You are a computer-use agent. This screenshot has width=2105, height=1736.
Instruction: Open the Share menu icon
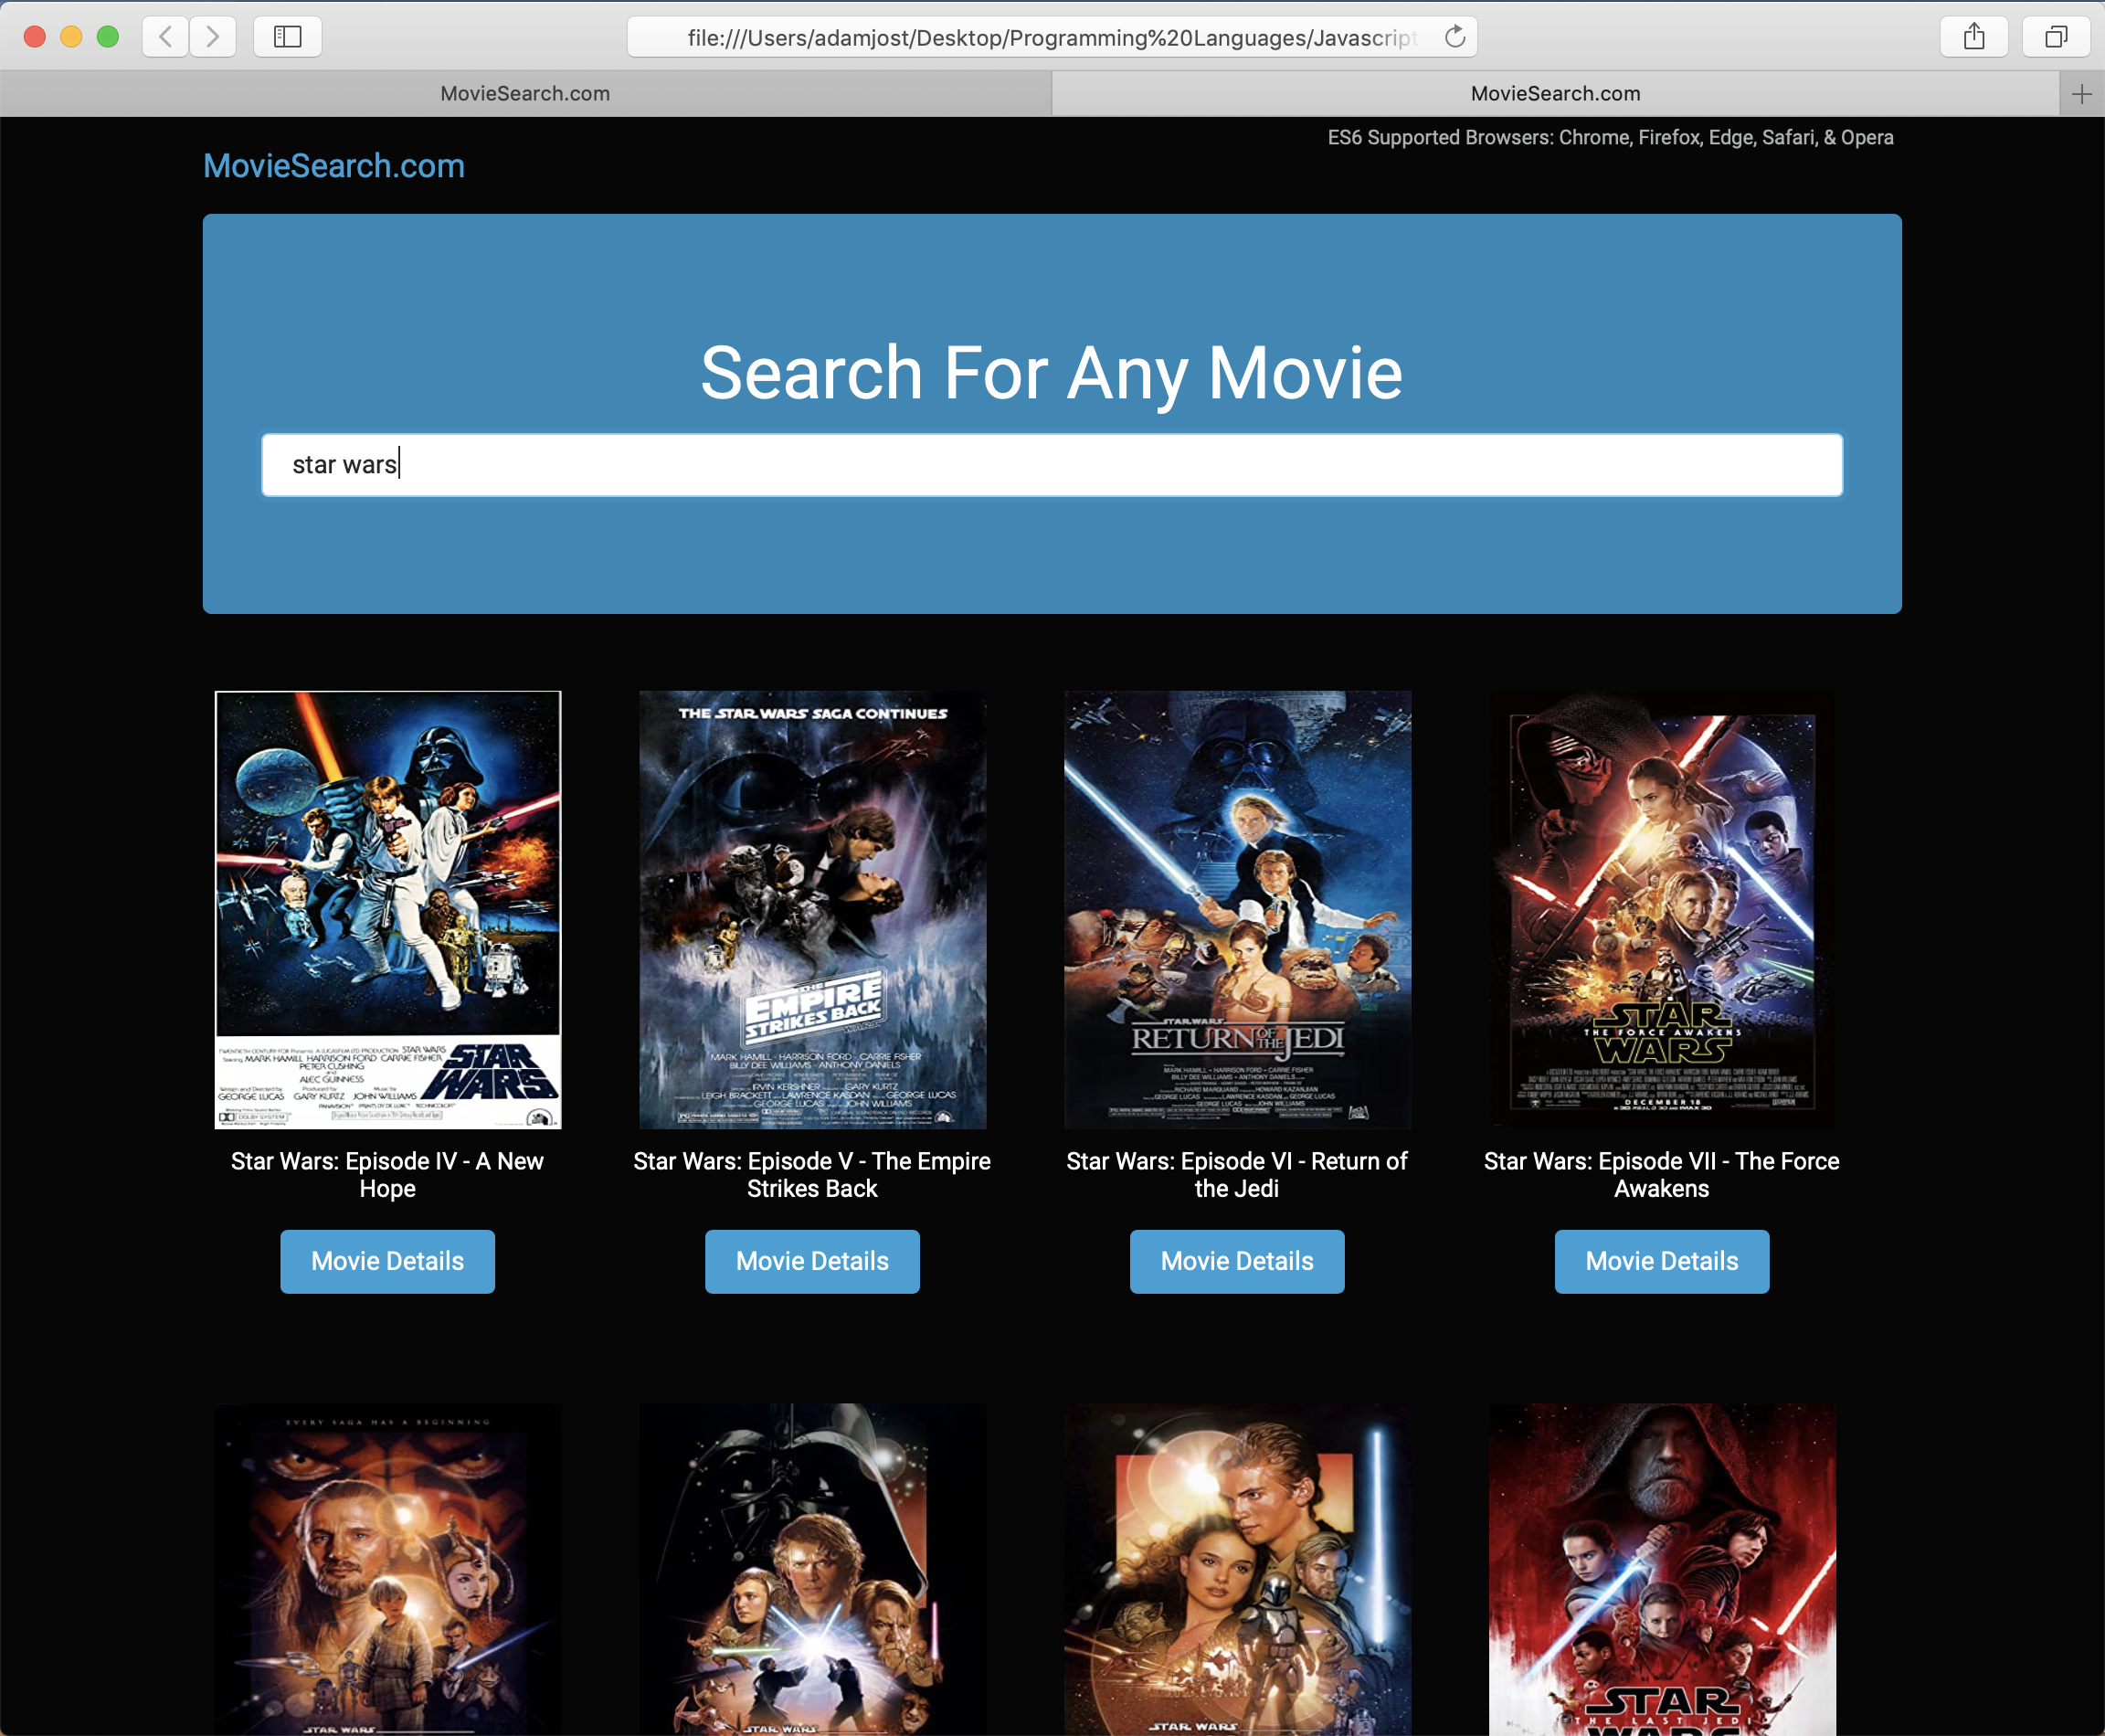tap(1973, 37)
